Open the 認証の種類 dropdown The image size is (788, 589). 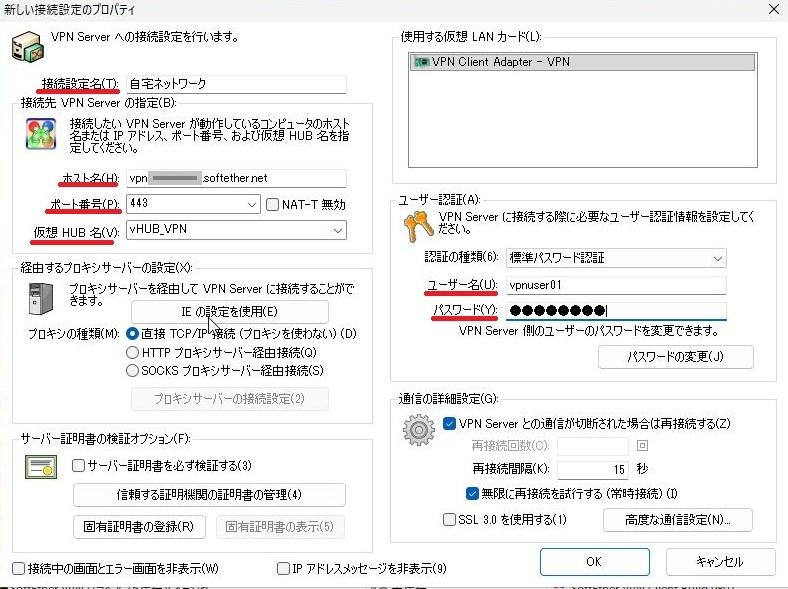pyautogui.click(x=616, y=258)
